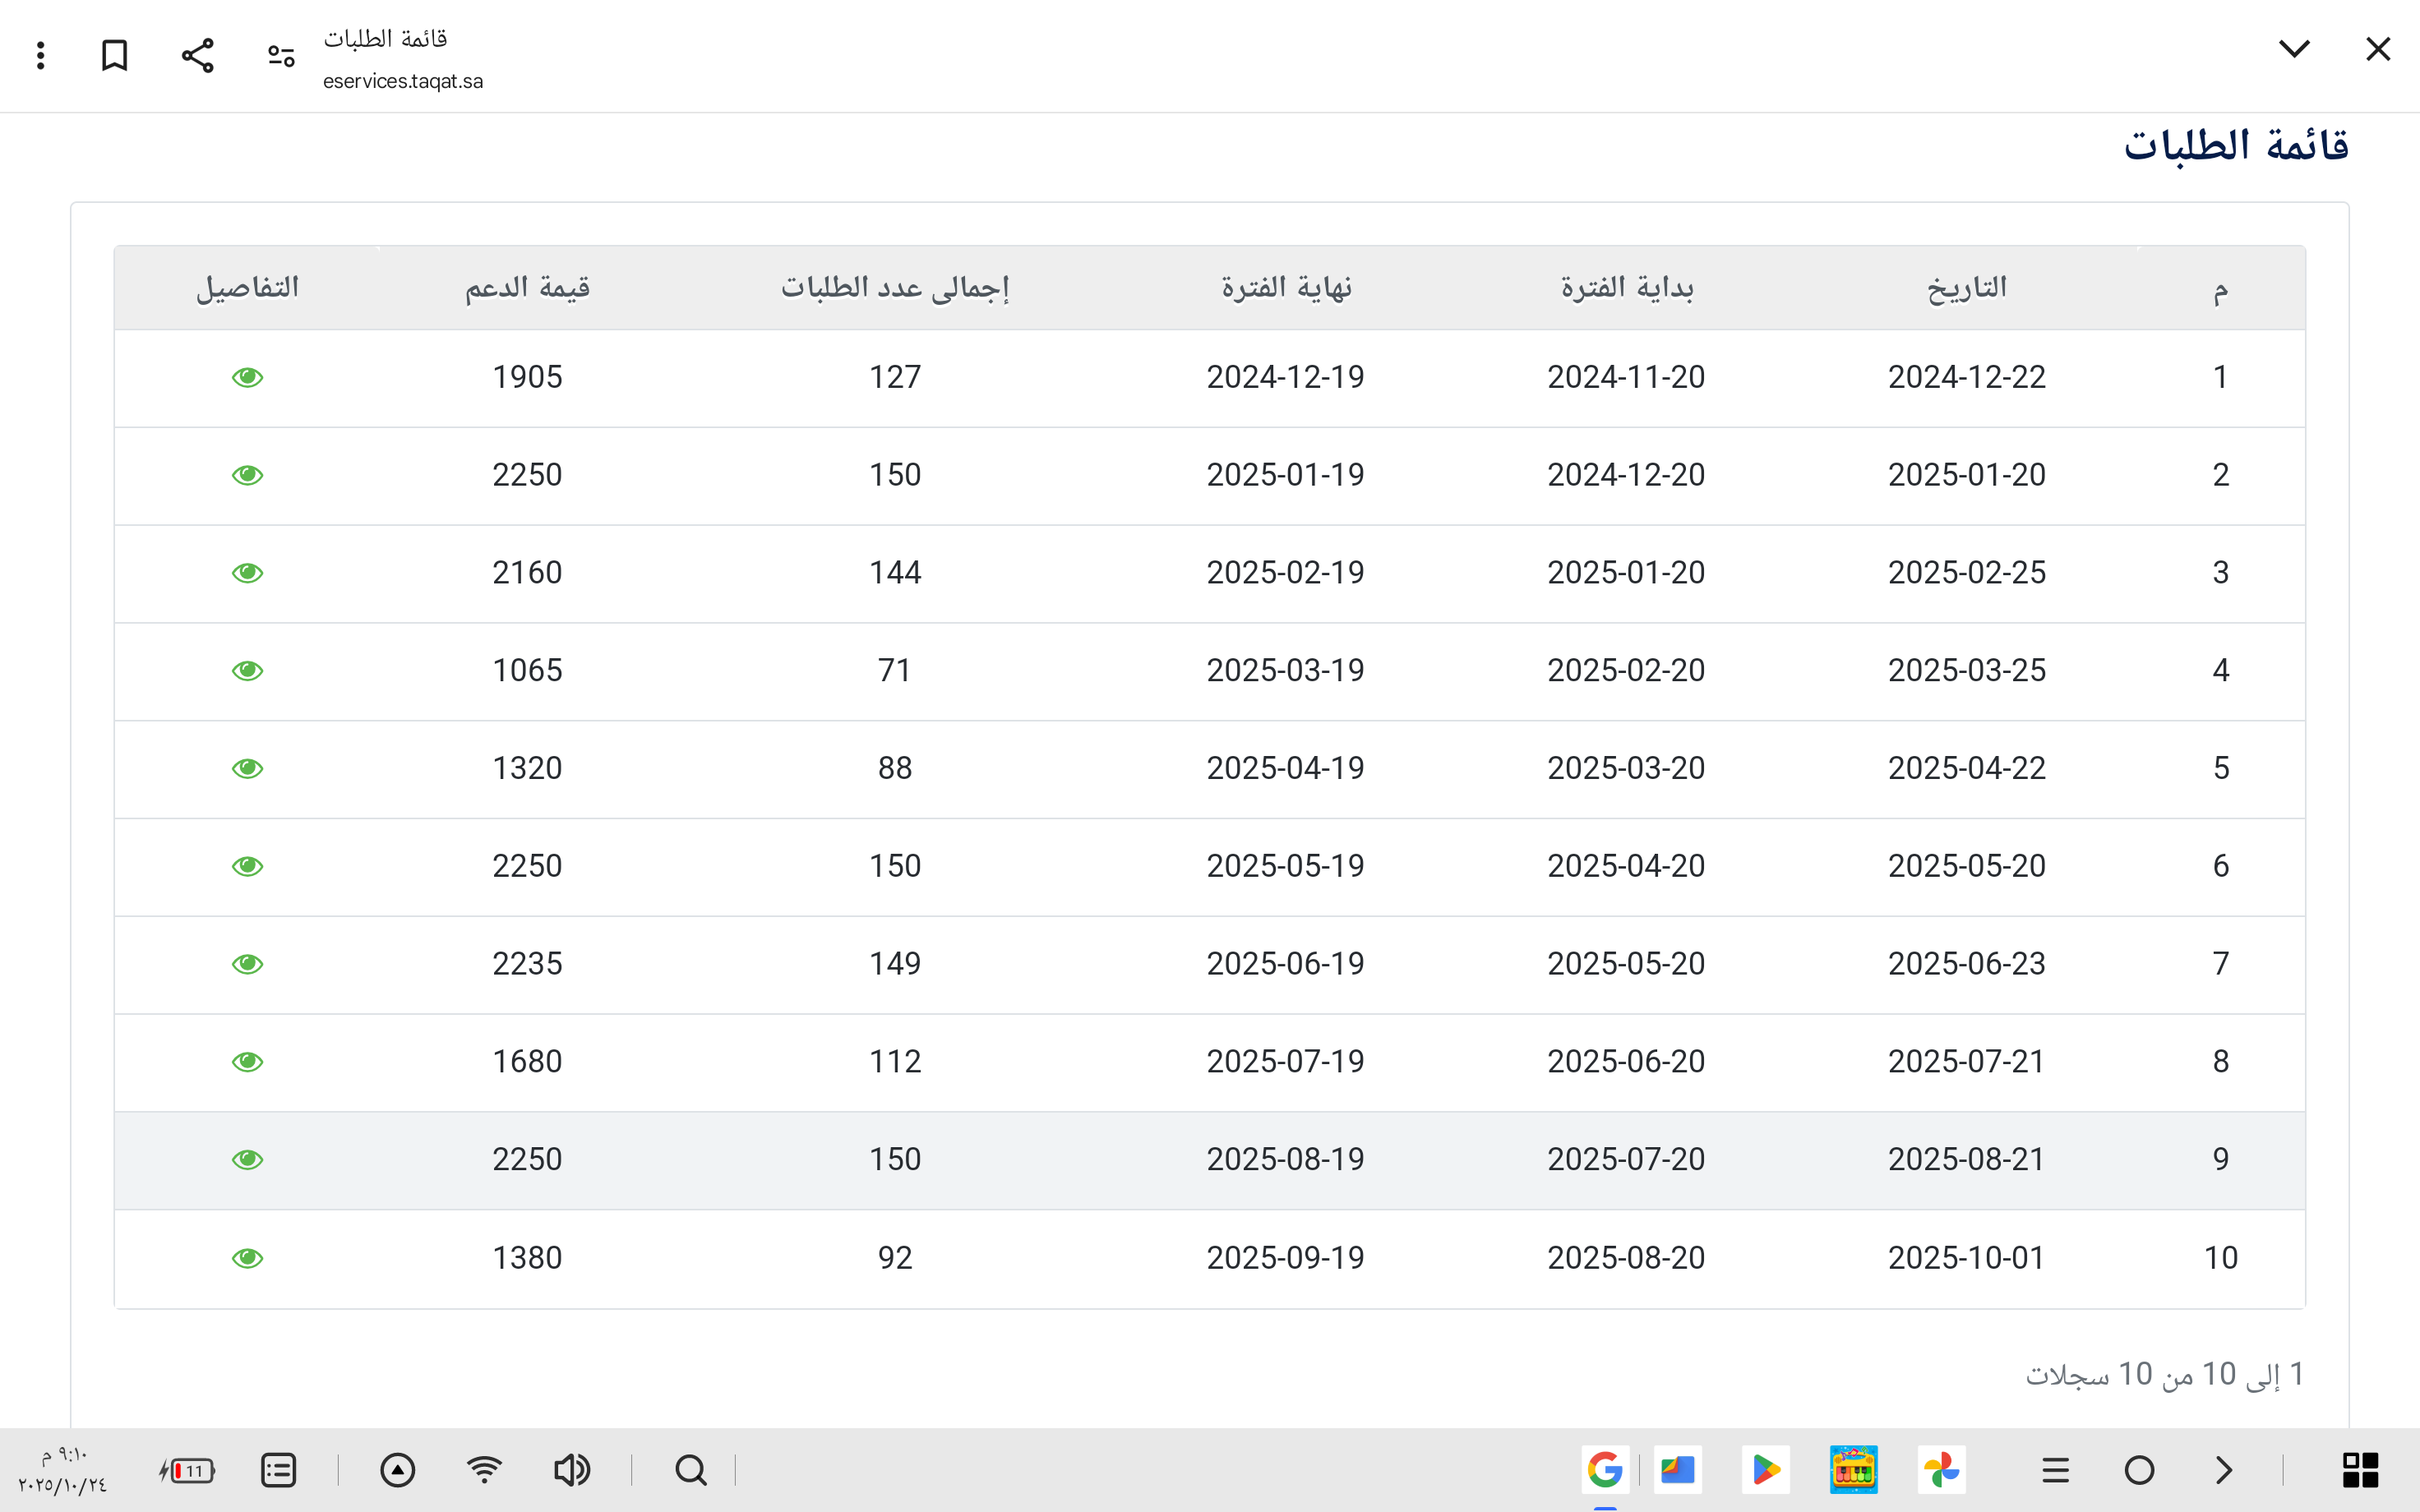Open the three-dot overflow menu
Image resolution: width=2420 pixels, height=1512 pixels.
41,55
